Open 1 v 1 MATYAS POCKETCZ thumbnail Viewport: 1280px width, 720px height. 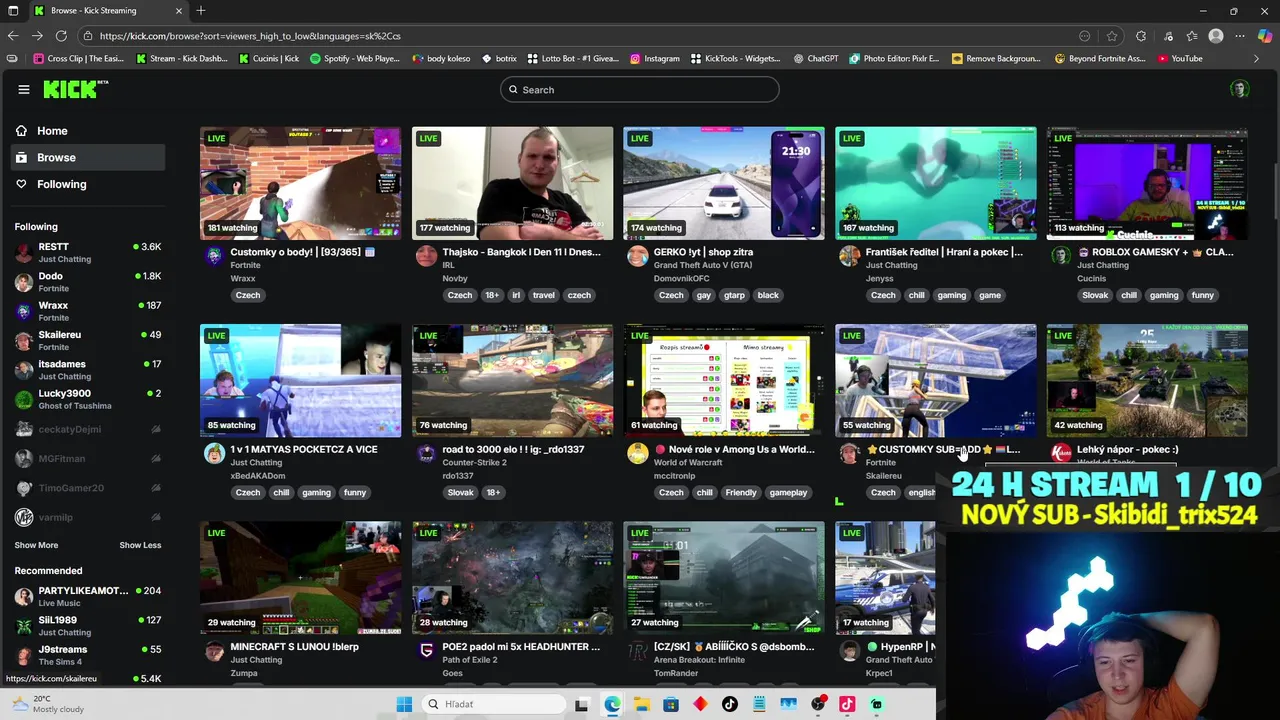point(300,380)
